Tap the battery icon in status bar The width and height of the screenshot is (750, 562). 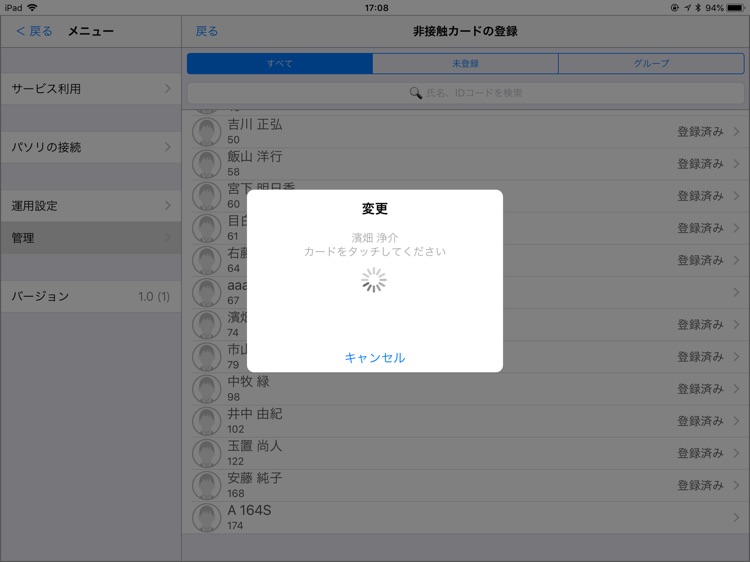tap(736, 8)
